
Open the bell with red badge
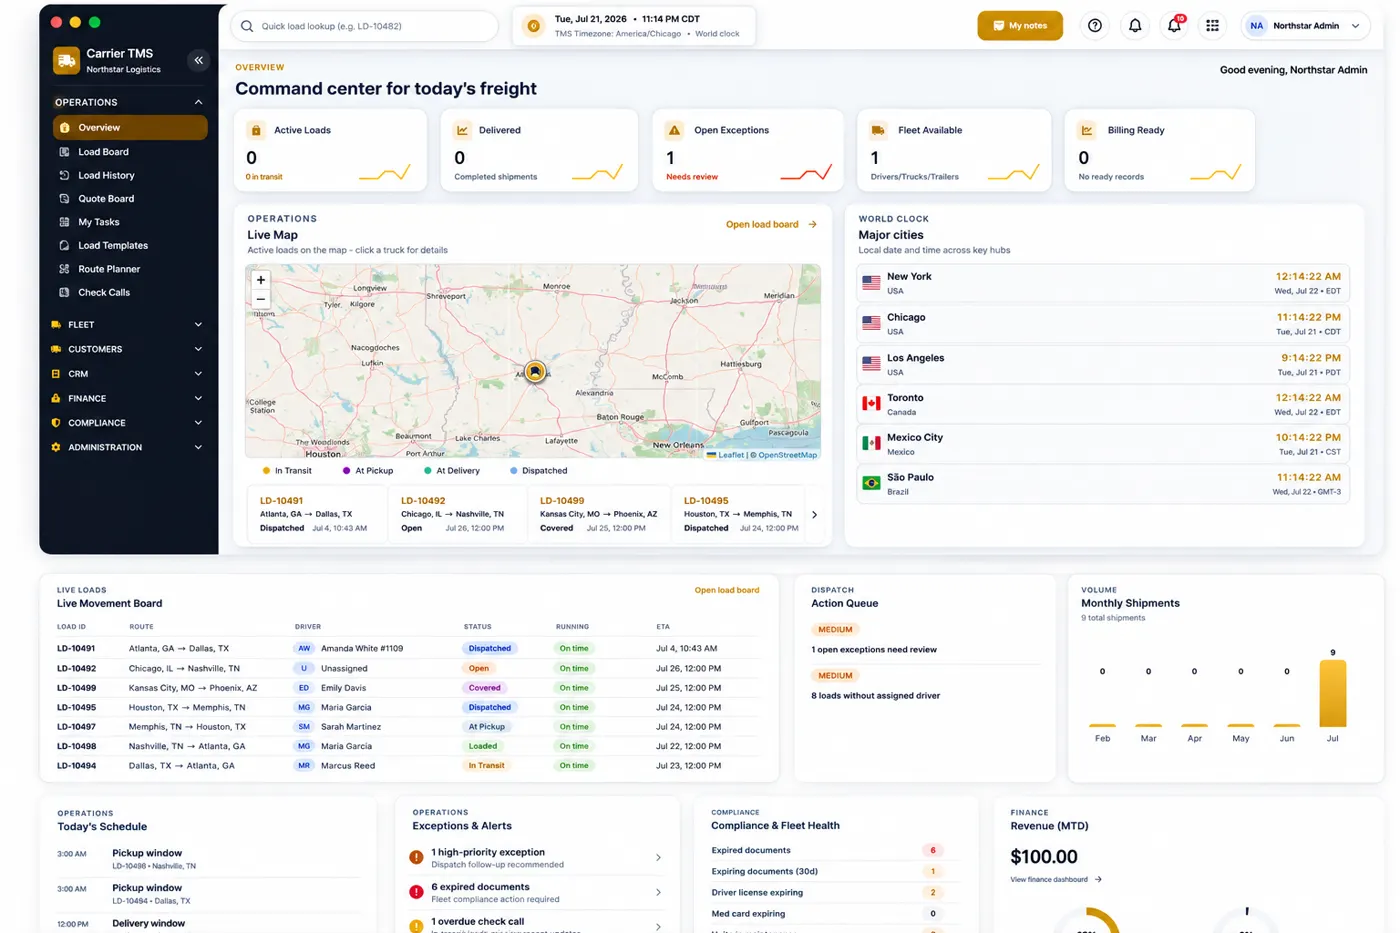coord(1174,26)
